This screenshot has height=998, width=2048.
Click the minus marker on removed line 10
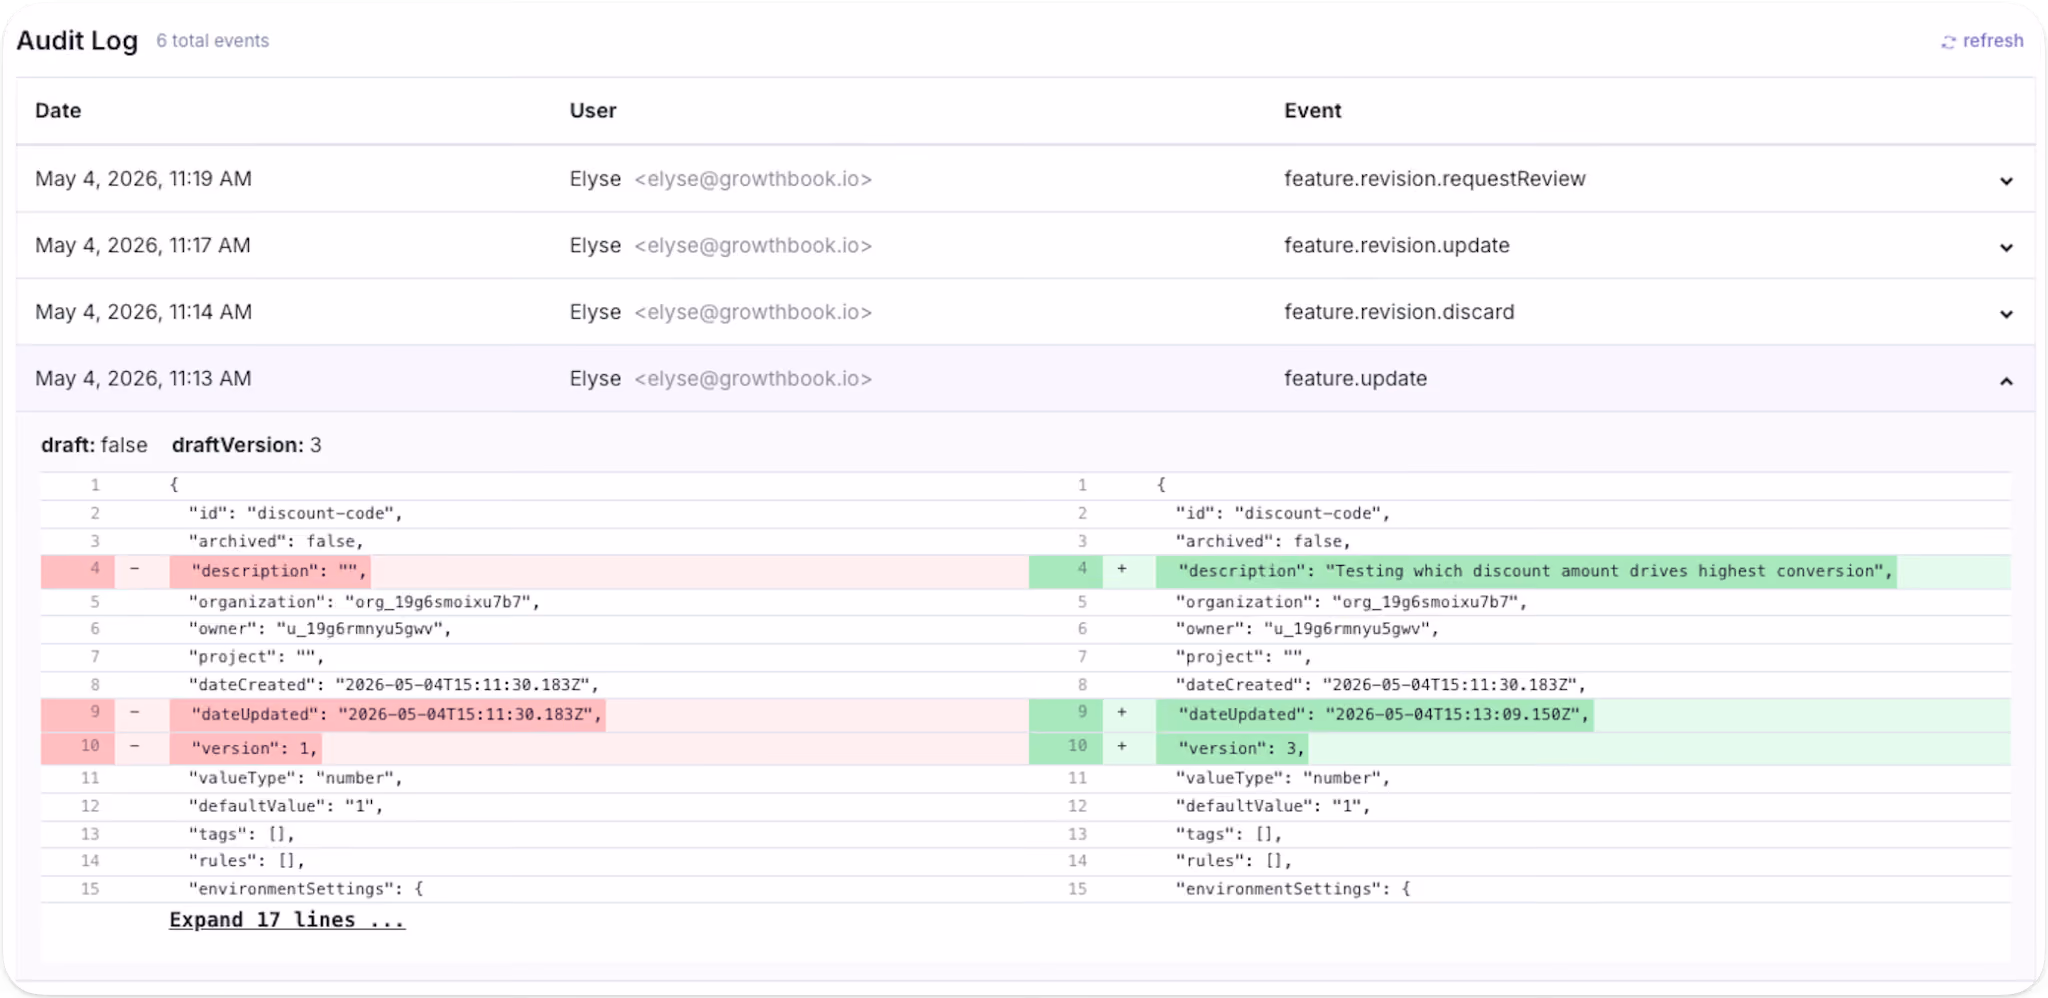[x=135, y=746]
